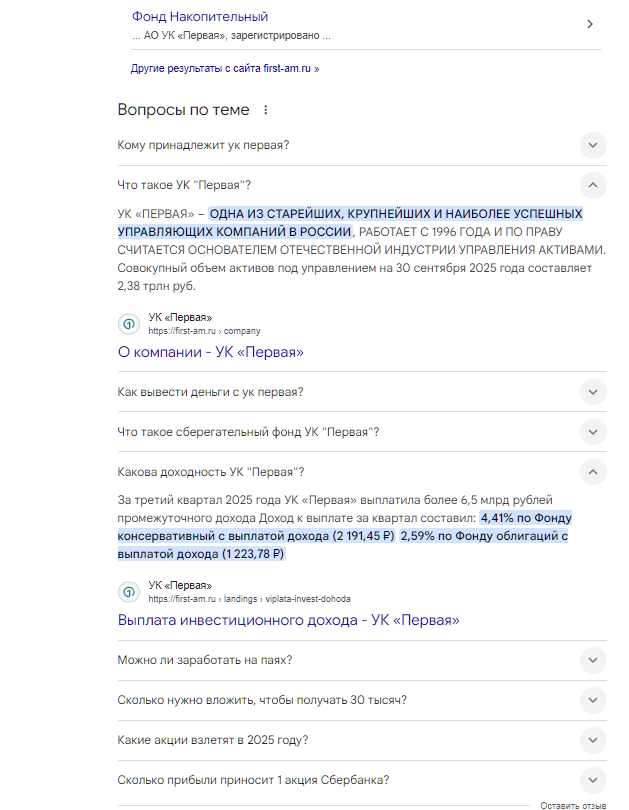The image size is (629, 810).
Task: Open the three-dot menu beside "Вопросы по теме"
Action: pos(266,110)
